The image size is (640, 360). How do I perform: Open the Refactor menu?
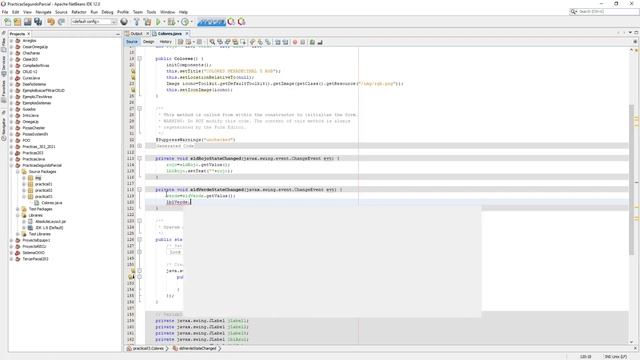pos(79,12)
